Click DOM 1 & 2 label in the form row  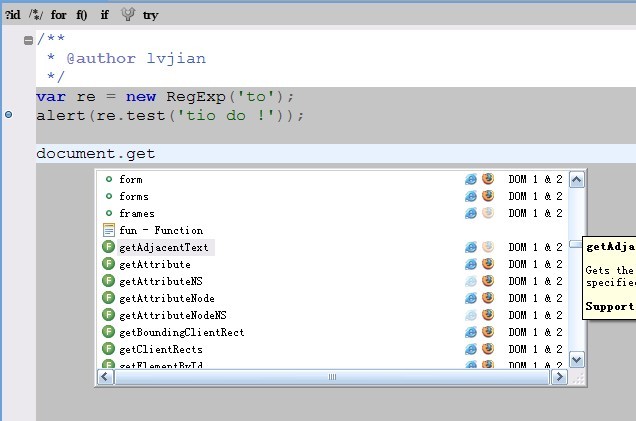(x=535, y=179)
